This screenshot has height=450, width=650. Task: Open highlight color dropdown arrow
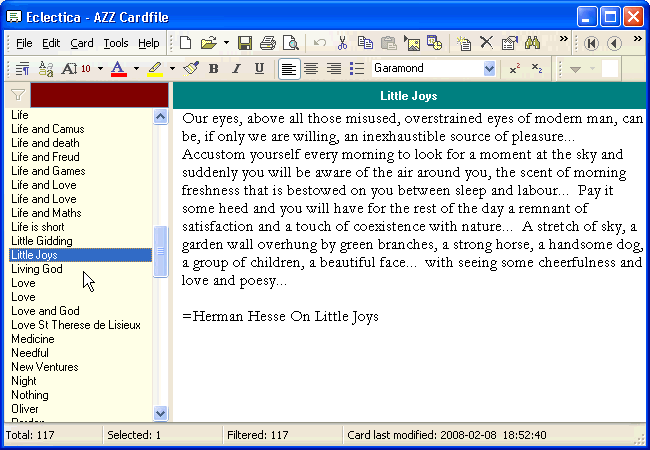(172, 69)
